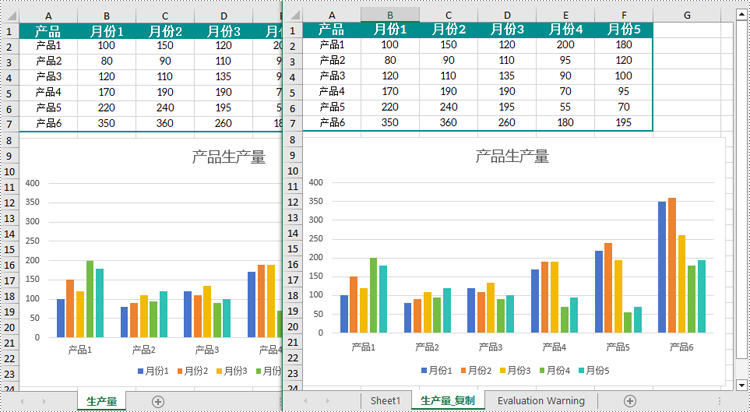Click 月份4 legend label in right chart
The width and height of the screenshot is (750, 412).
[559, 370]
